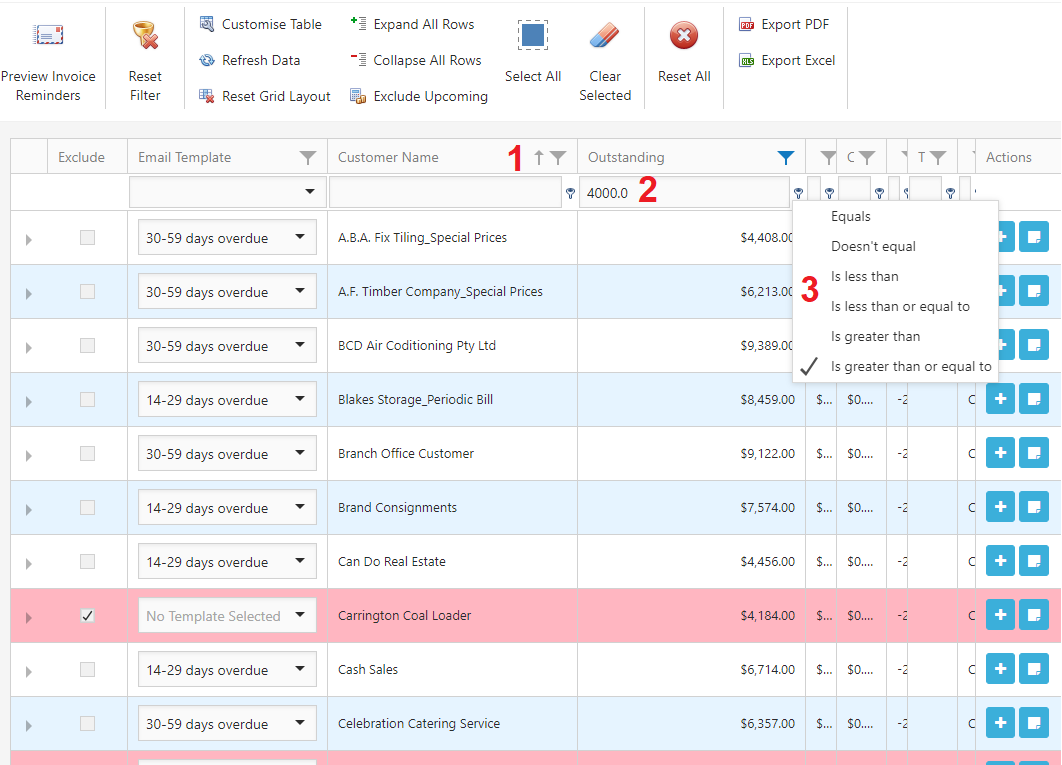Click the Outstanding filter operator icon

coord(799,194)
